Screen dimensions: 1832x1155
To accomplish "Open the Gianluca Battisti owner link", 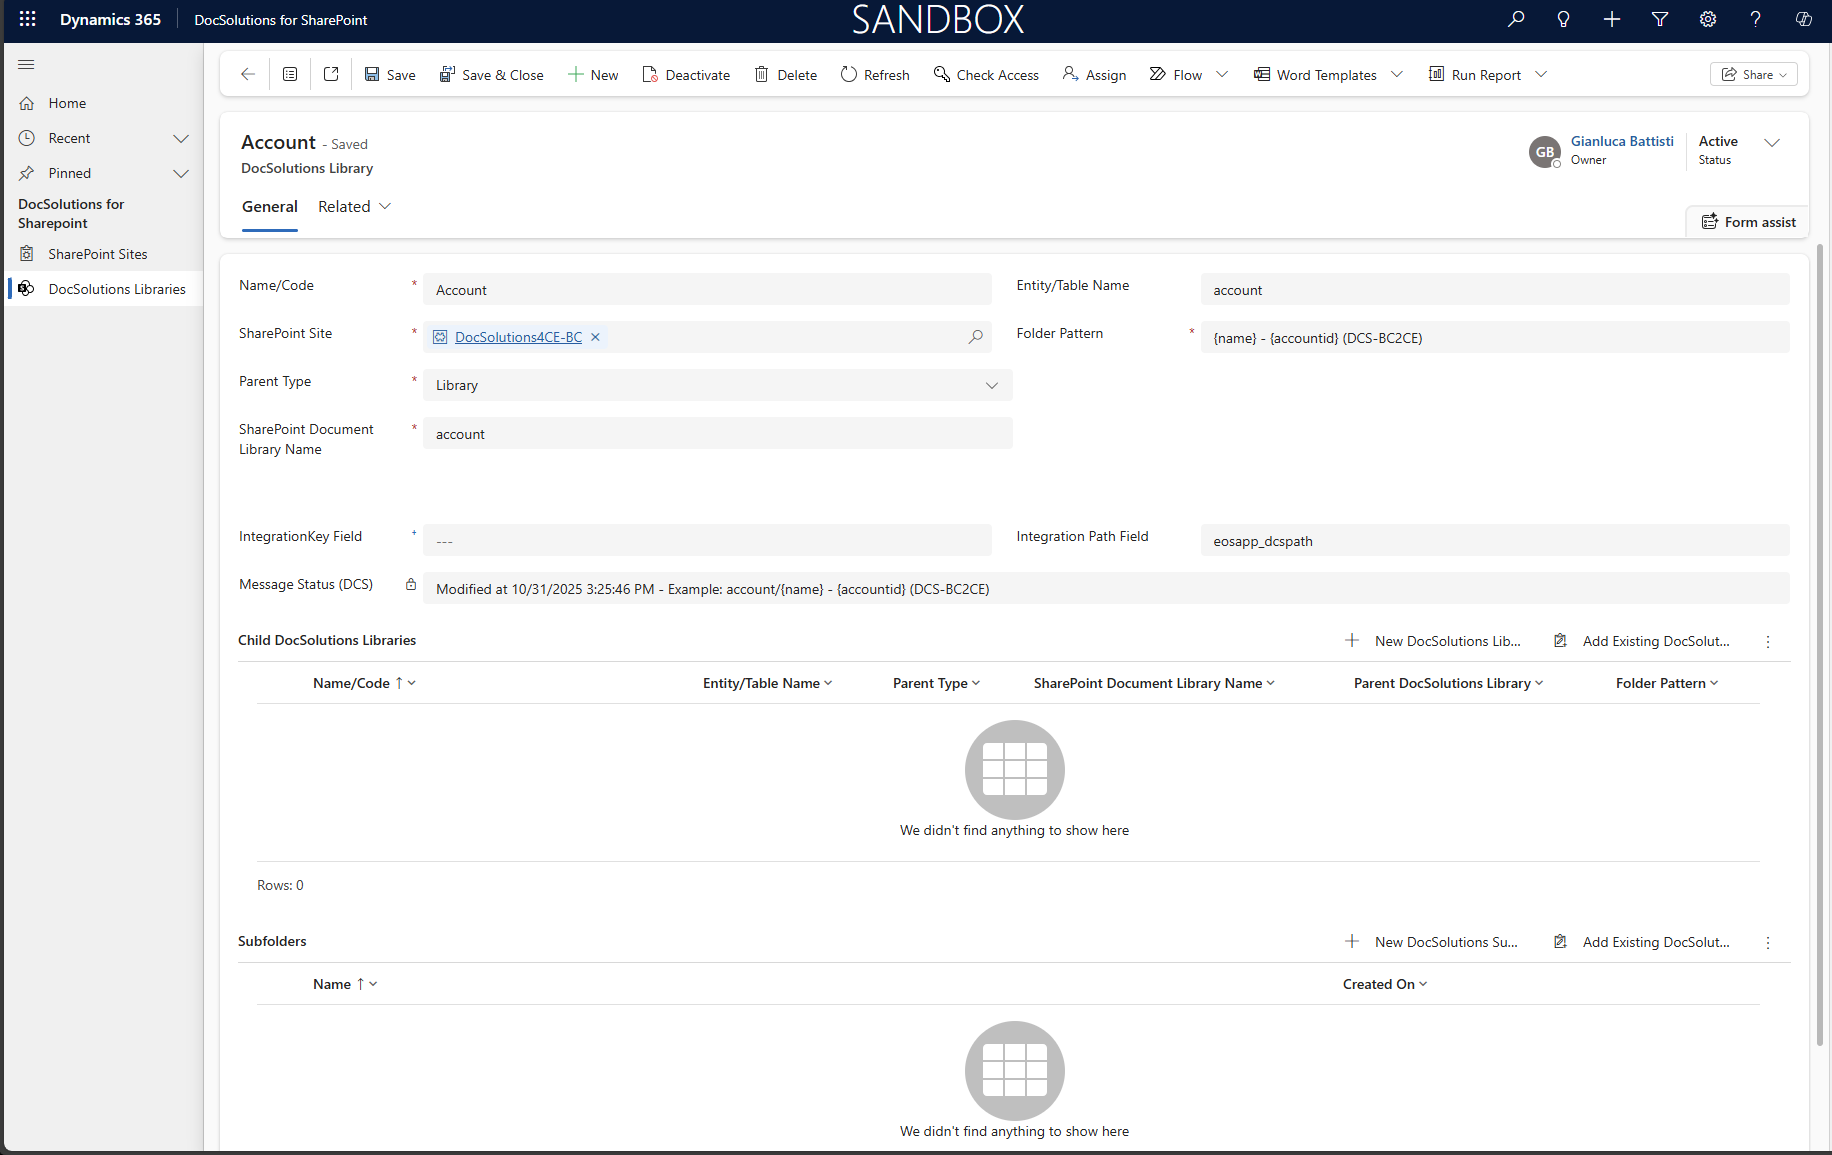I will tap(1621, 141).
